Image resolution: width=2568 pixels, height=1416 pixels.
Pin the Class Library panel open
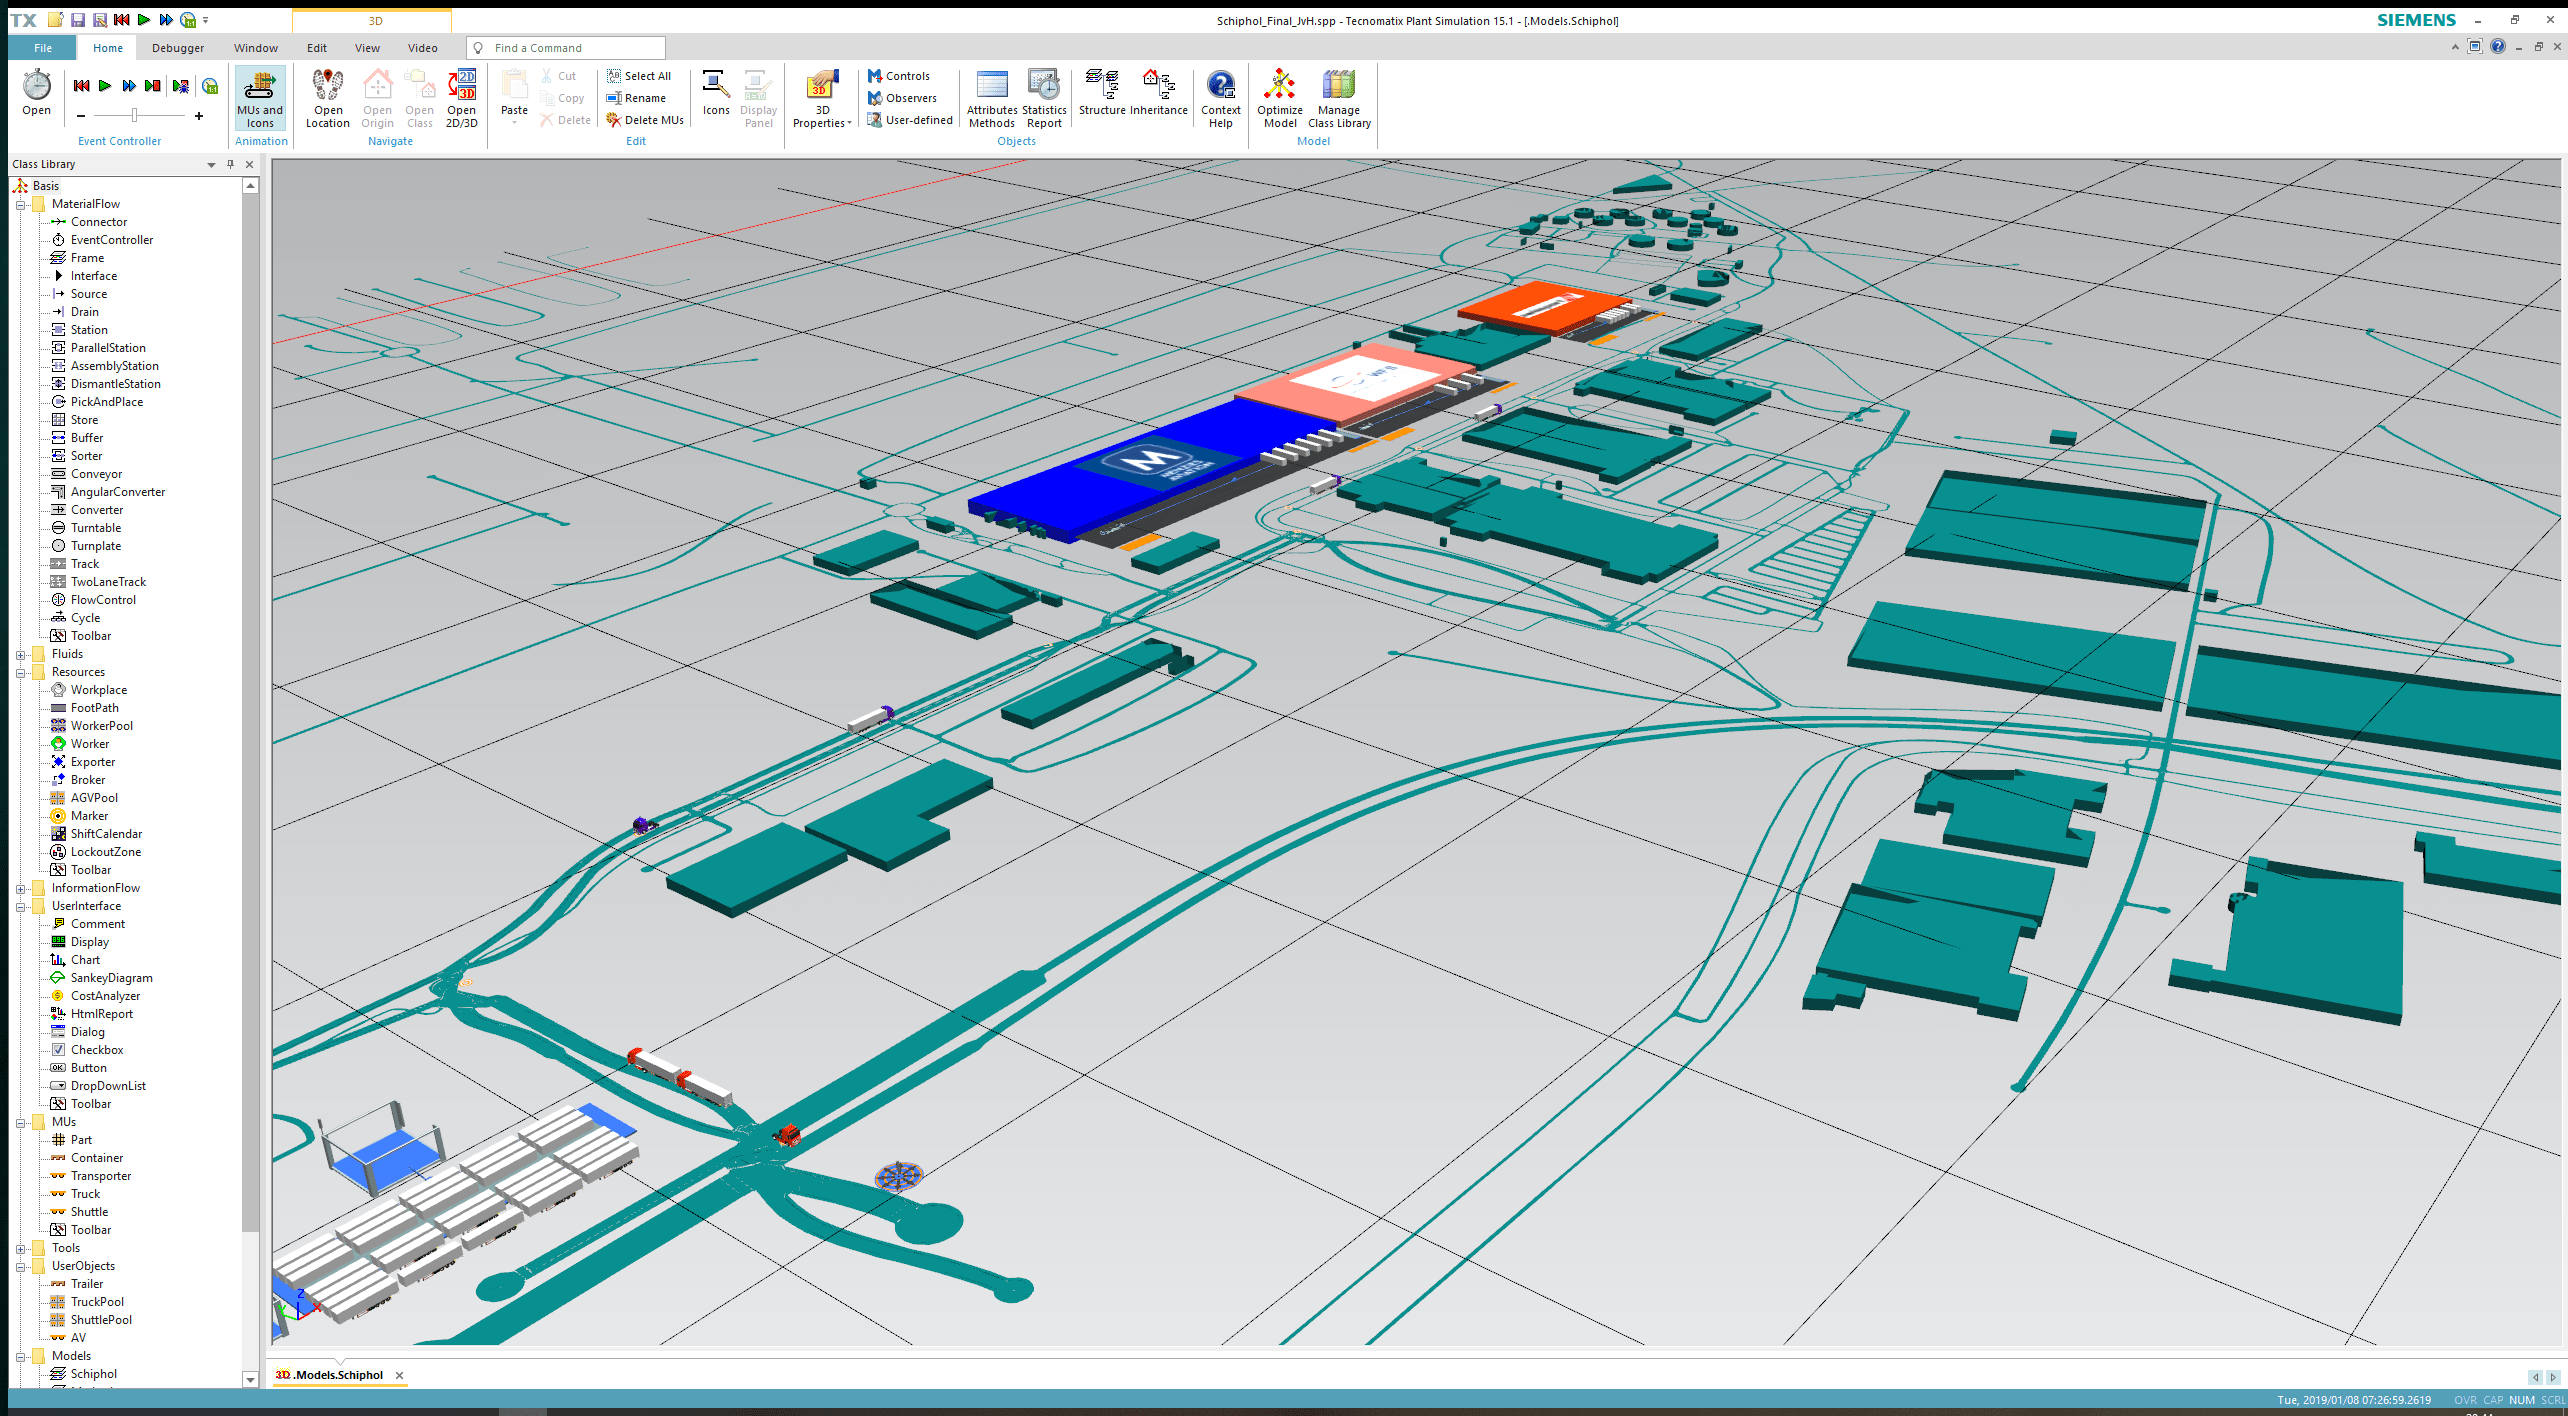230,164
